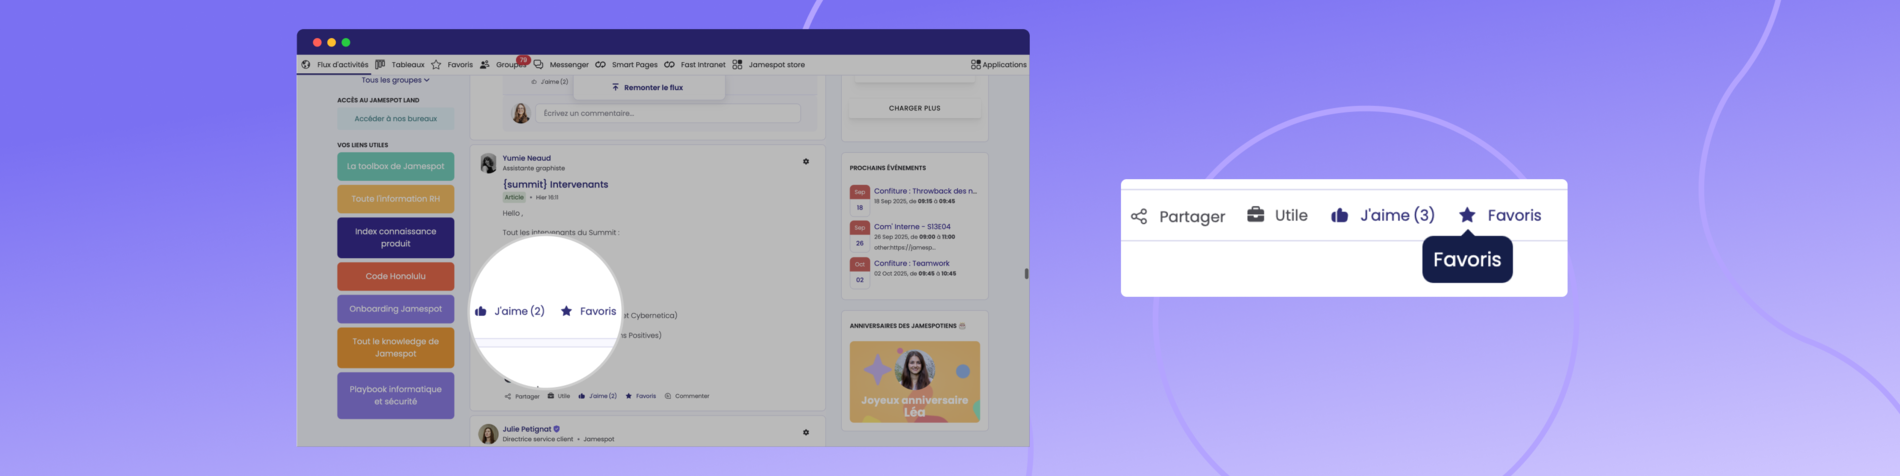Screen dimensions: 1900x476
Task: Click the Code Honolulu button
Action: tap(395, 276)
